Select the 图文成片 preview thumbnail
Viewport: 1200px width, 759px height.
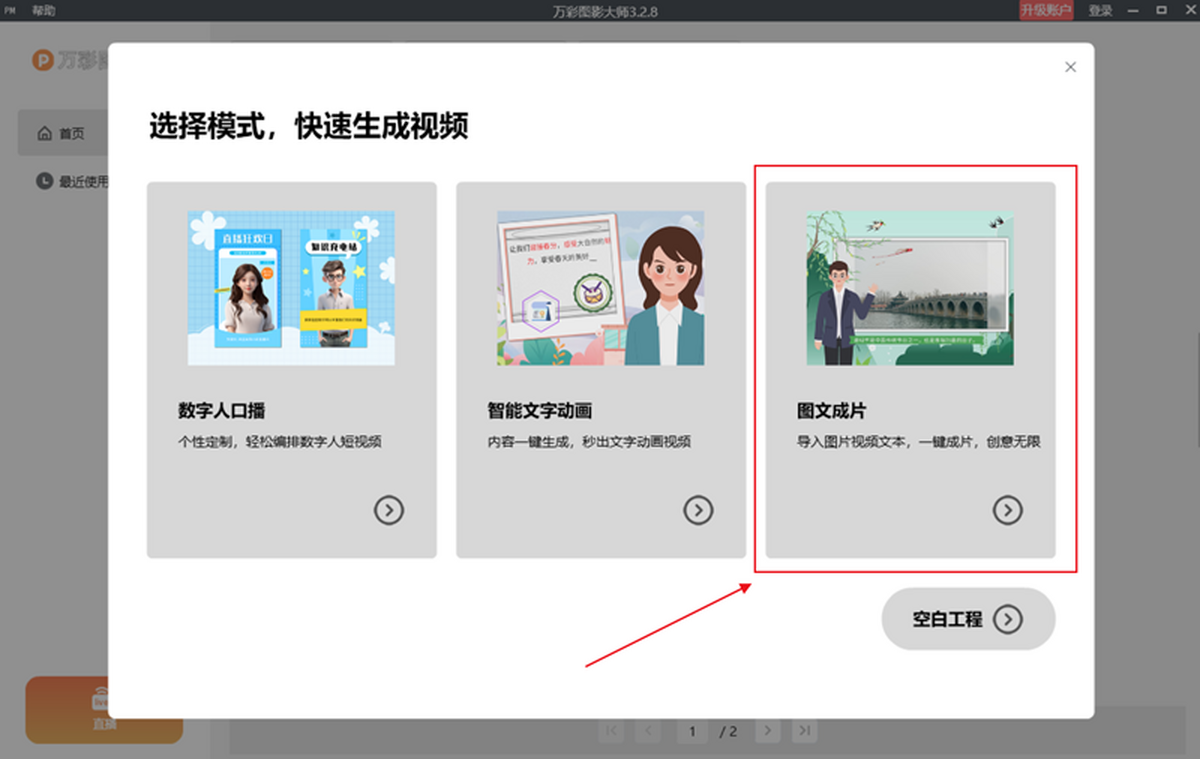coord(910,288)
